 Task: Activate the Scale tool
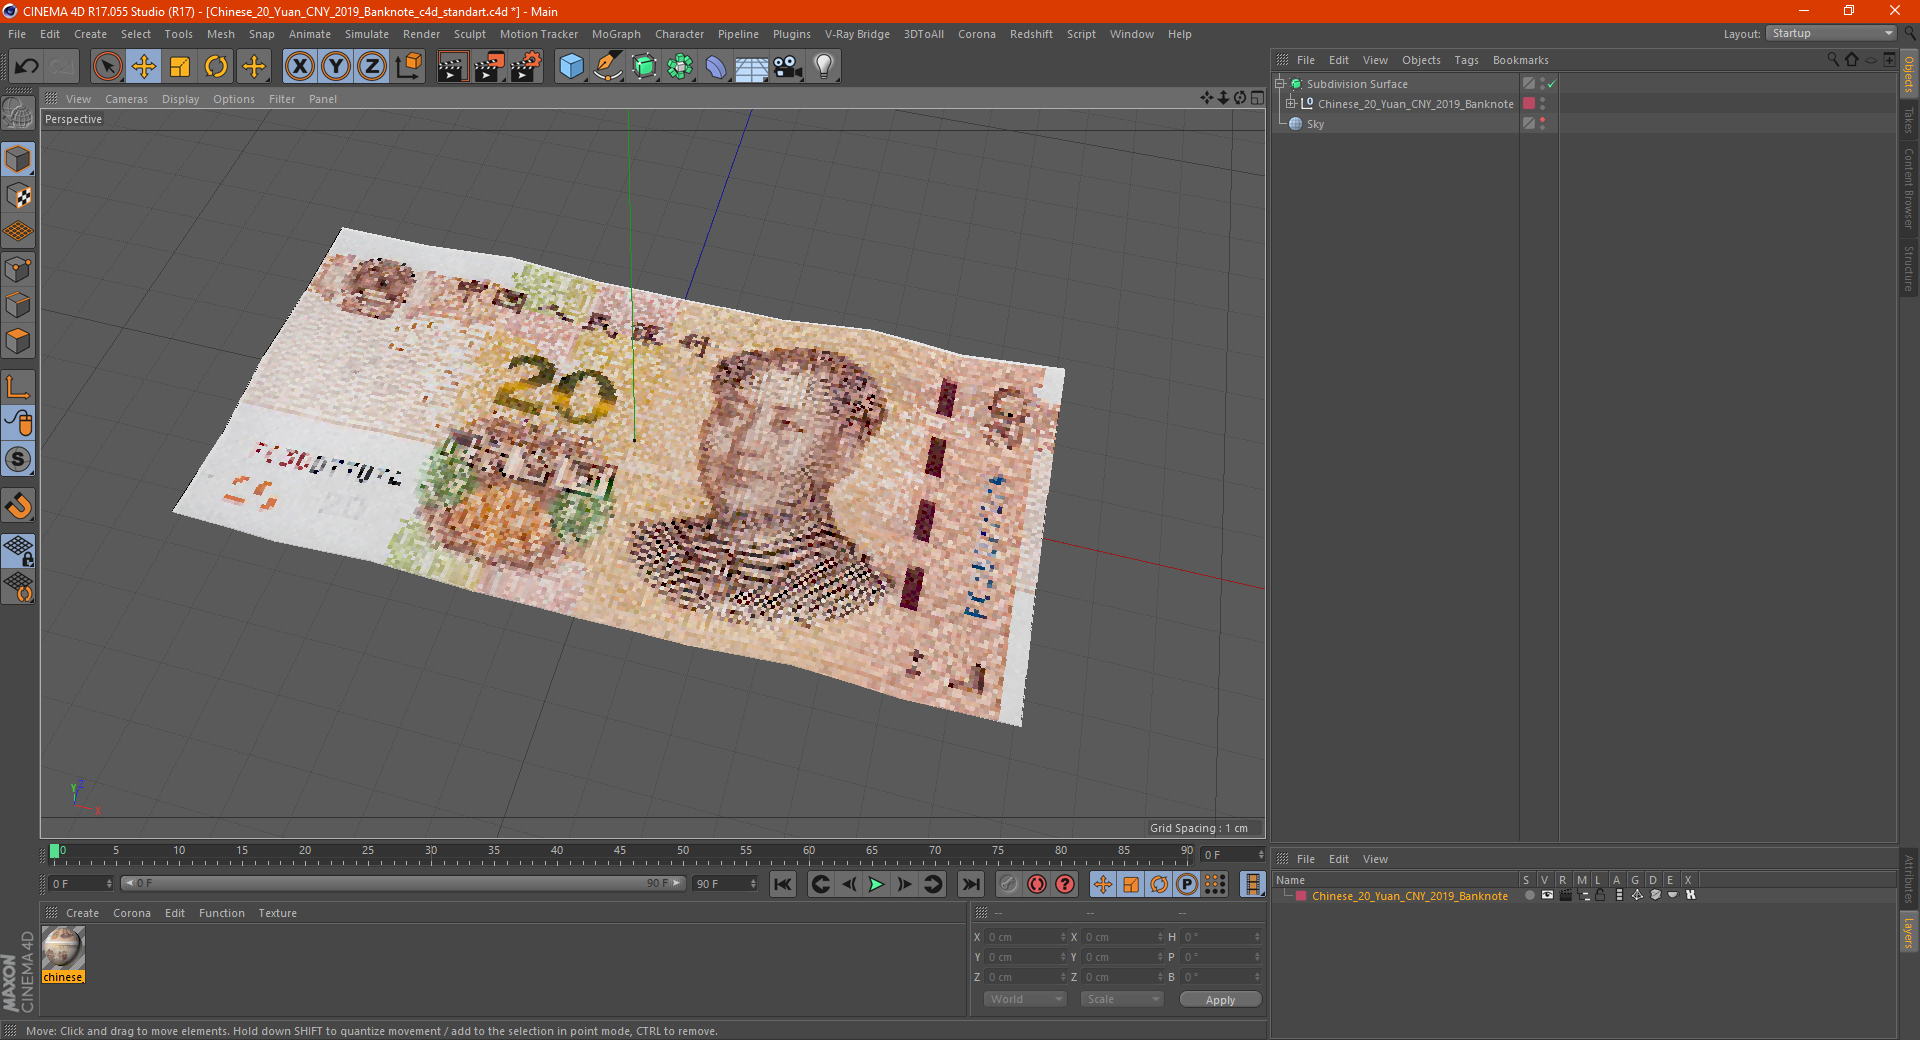180,67
